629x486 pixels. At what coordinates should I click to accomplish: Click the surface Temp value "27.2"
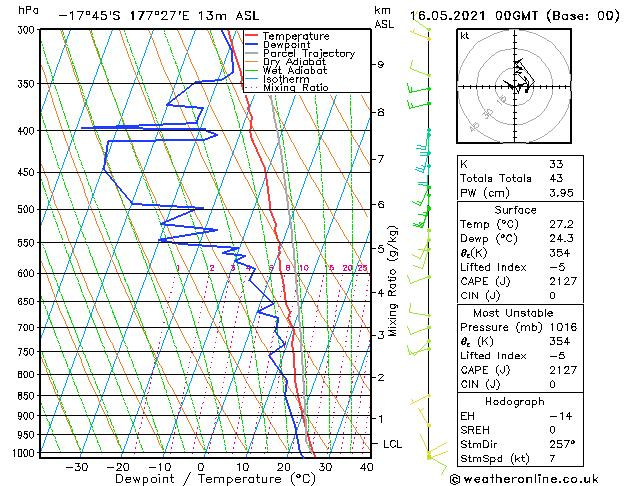click(561, 225)
